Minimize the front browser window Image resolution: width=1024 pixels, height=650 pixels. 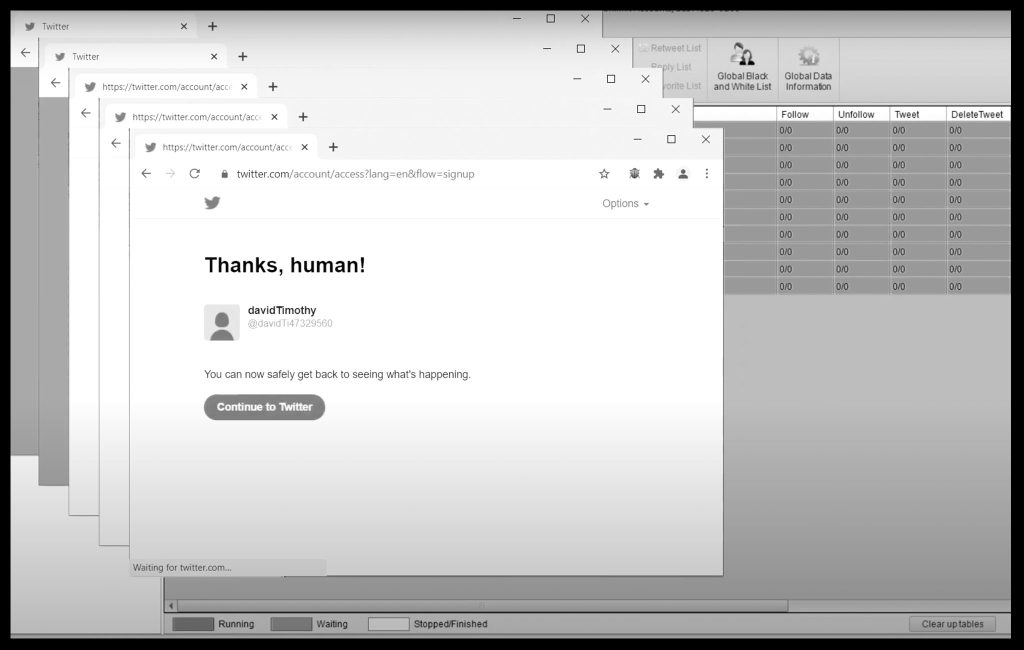point(637,139)
